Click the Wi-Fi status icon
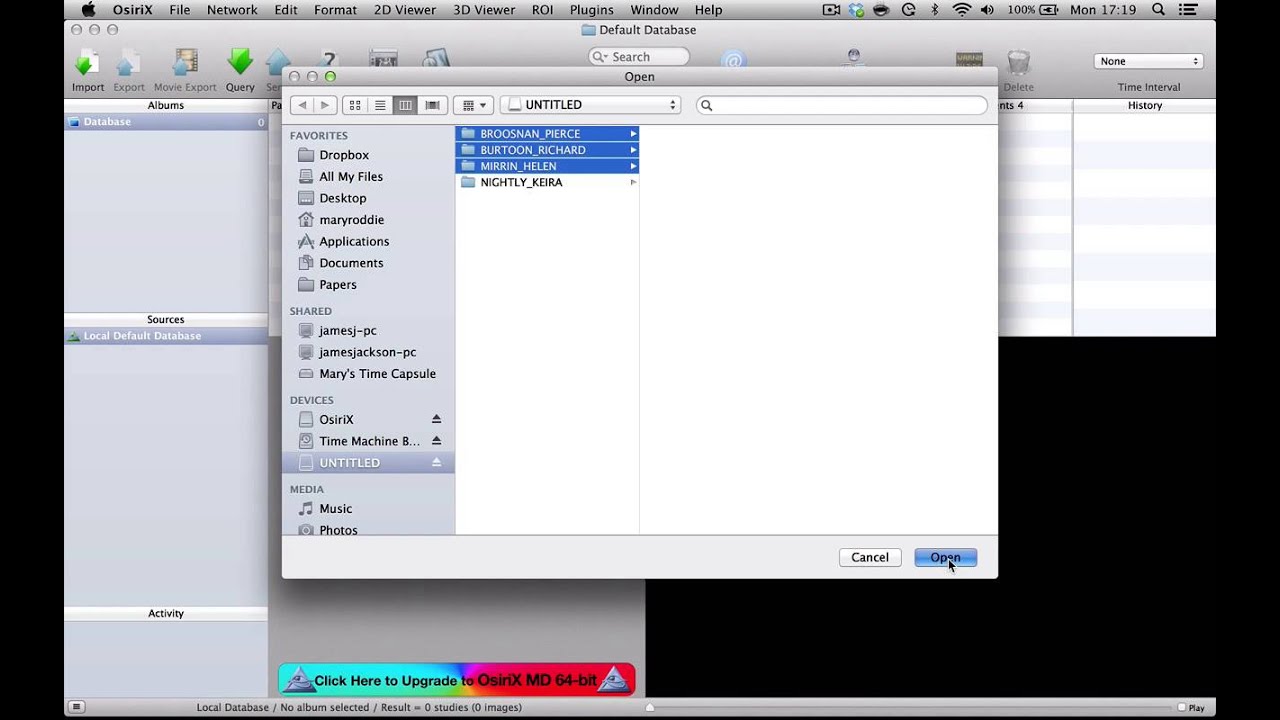This screenshot has width=1280, height=720. (962, 10)
